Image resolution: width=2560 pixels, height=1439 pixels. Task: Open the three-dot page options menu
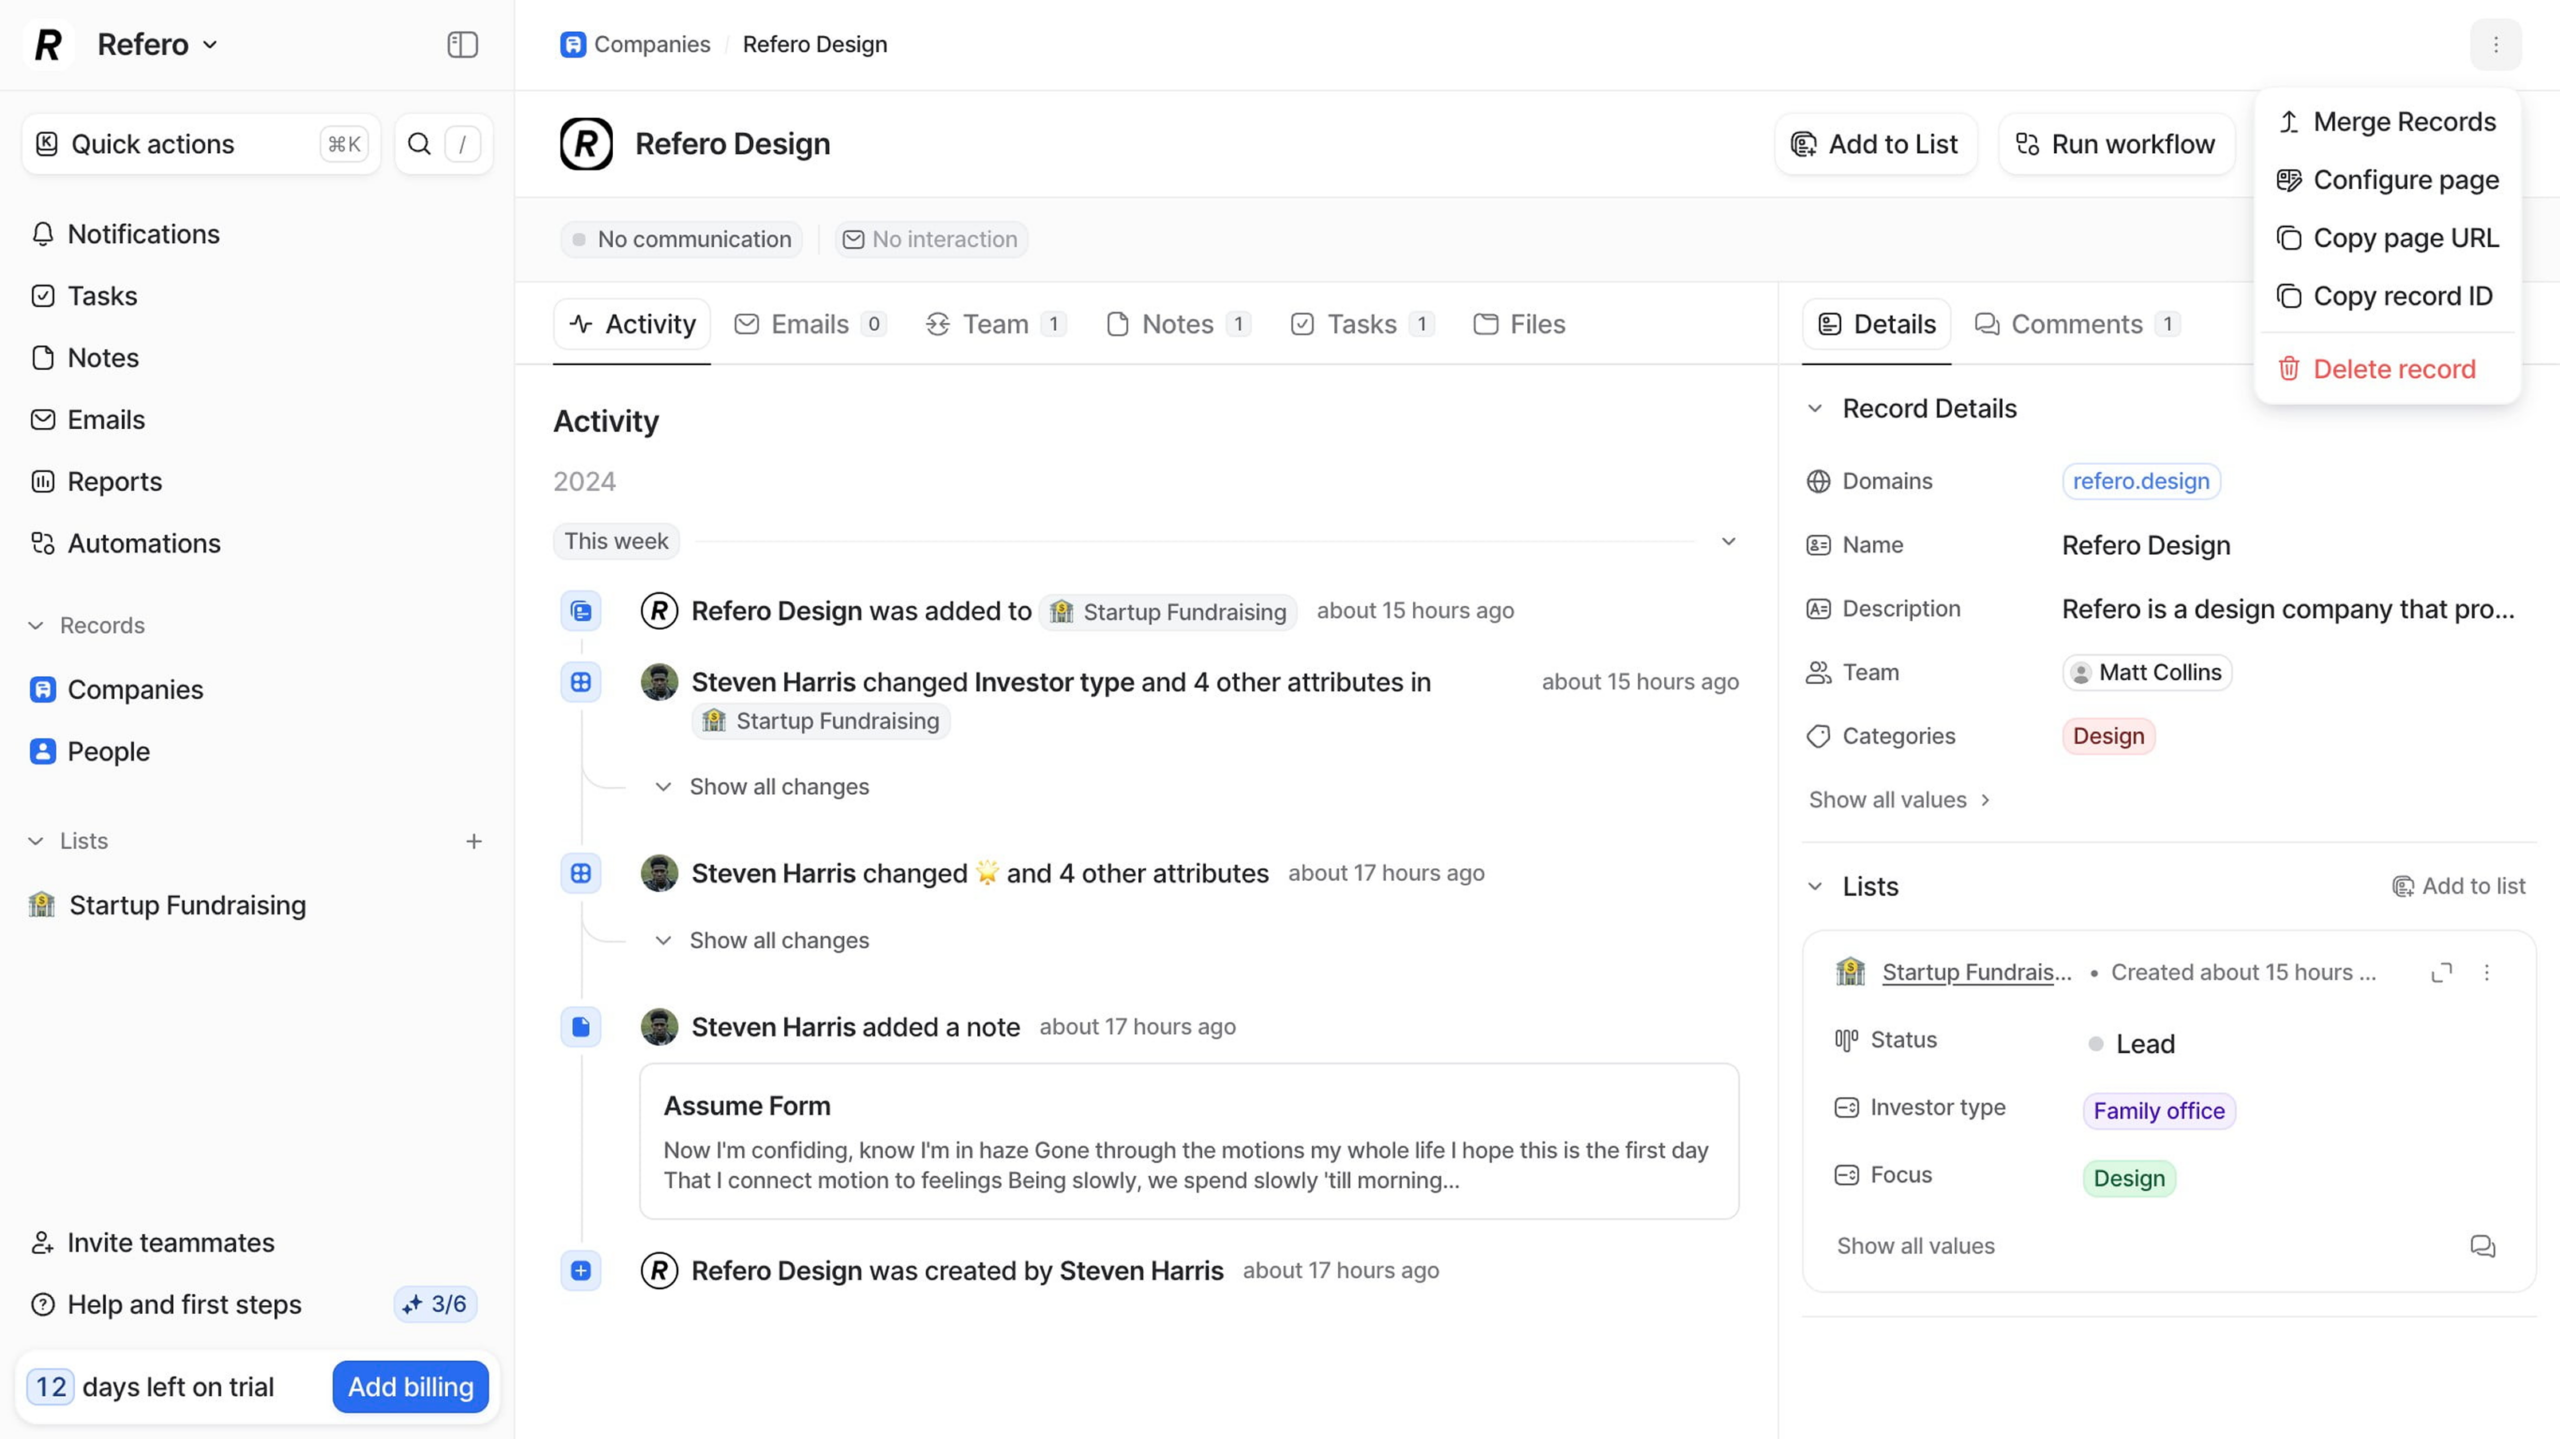(2495, 44)
